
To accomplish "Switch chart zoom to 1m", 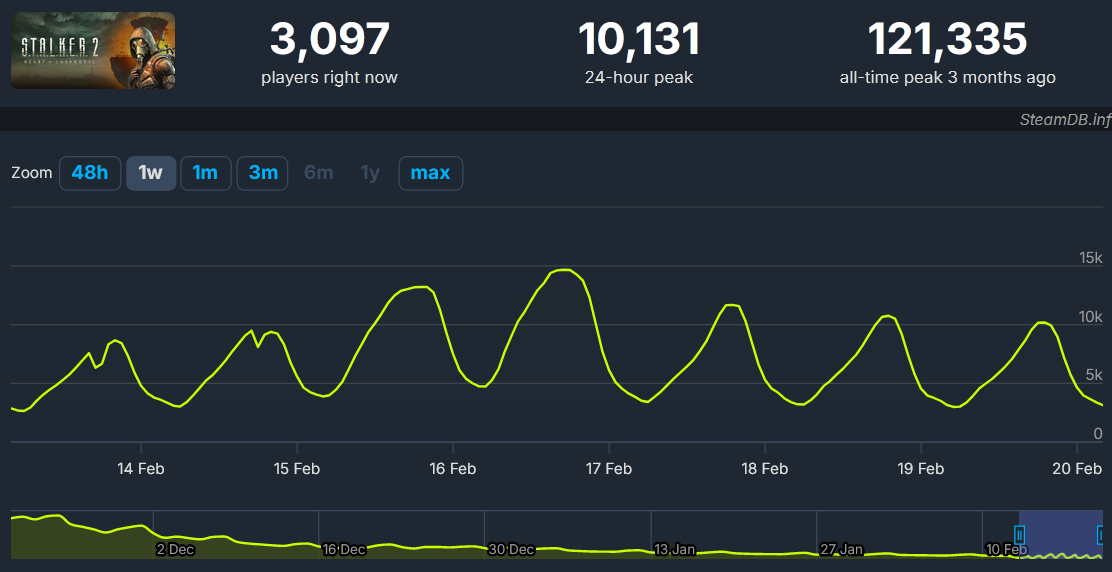I will (206, 173).
